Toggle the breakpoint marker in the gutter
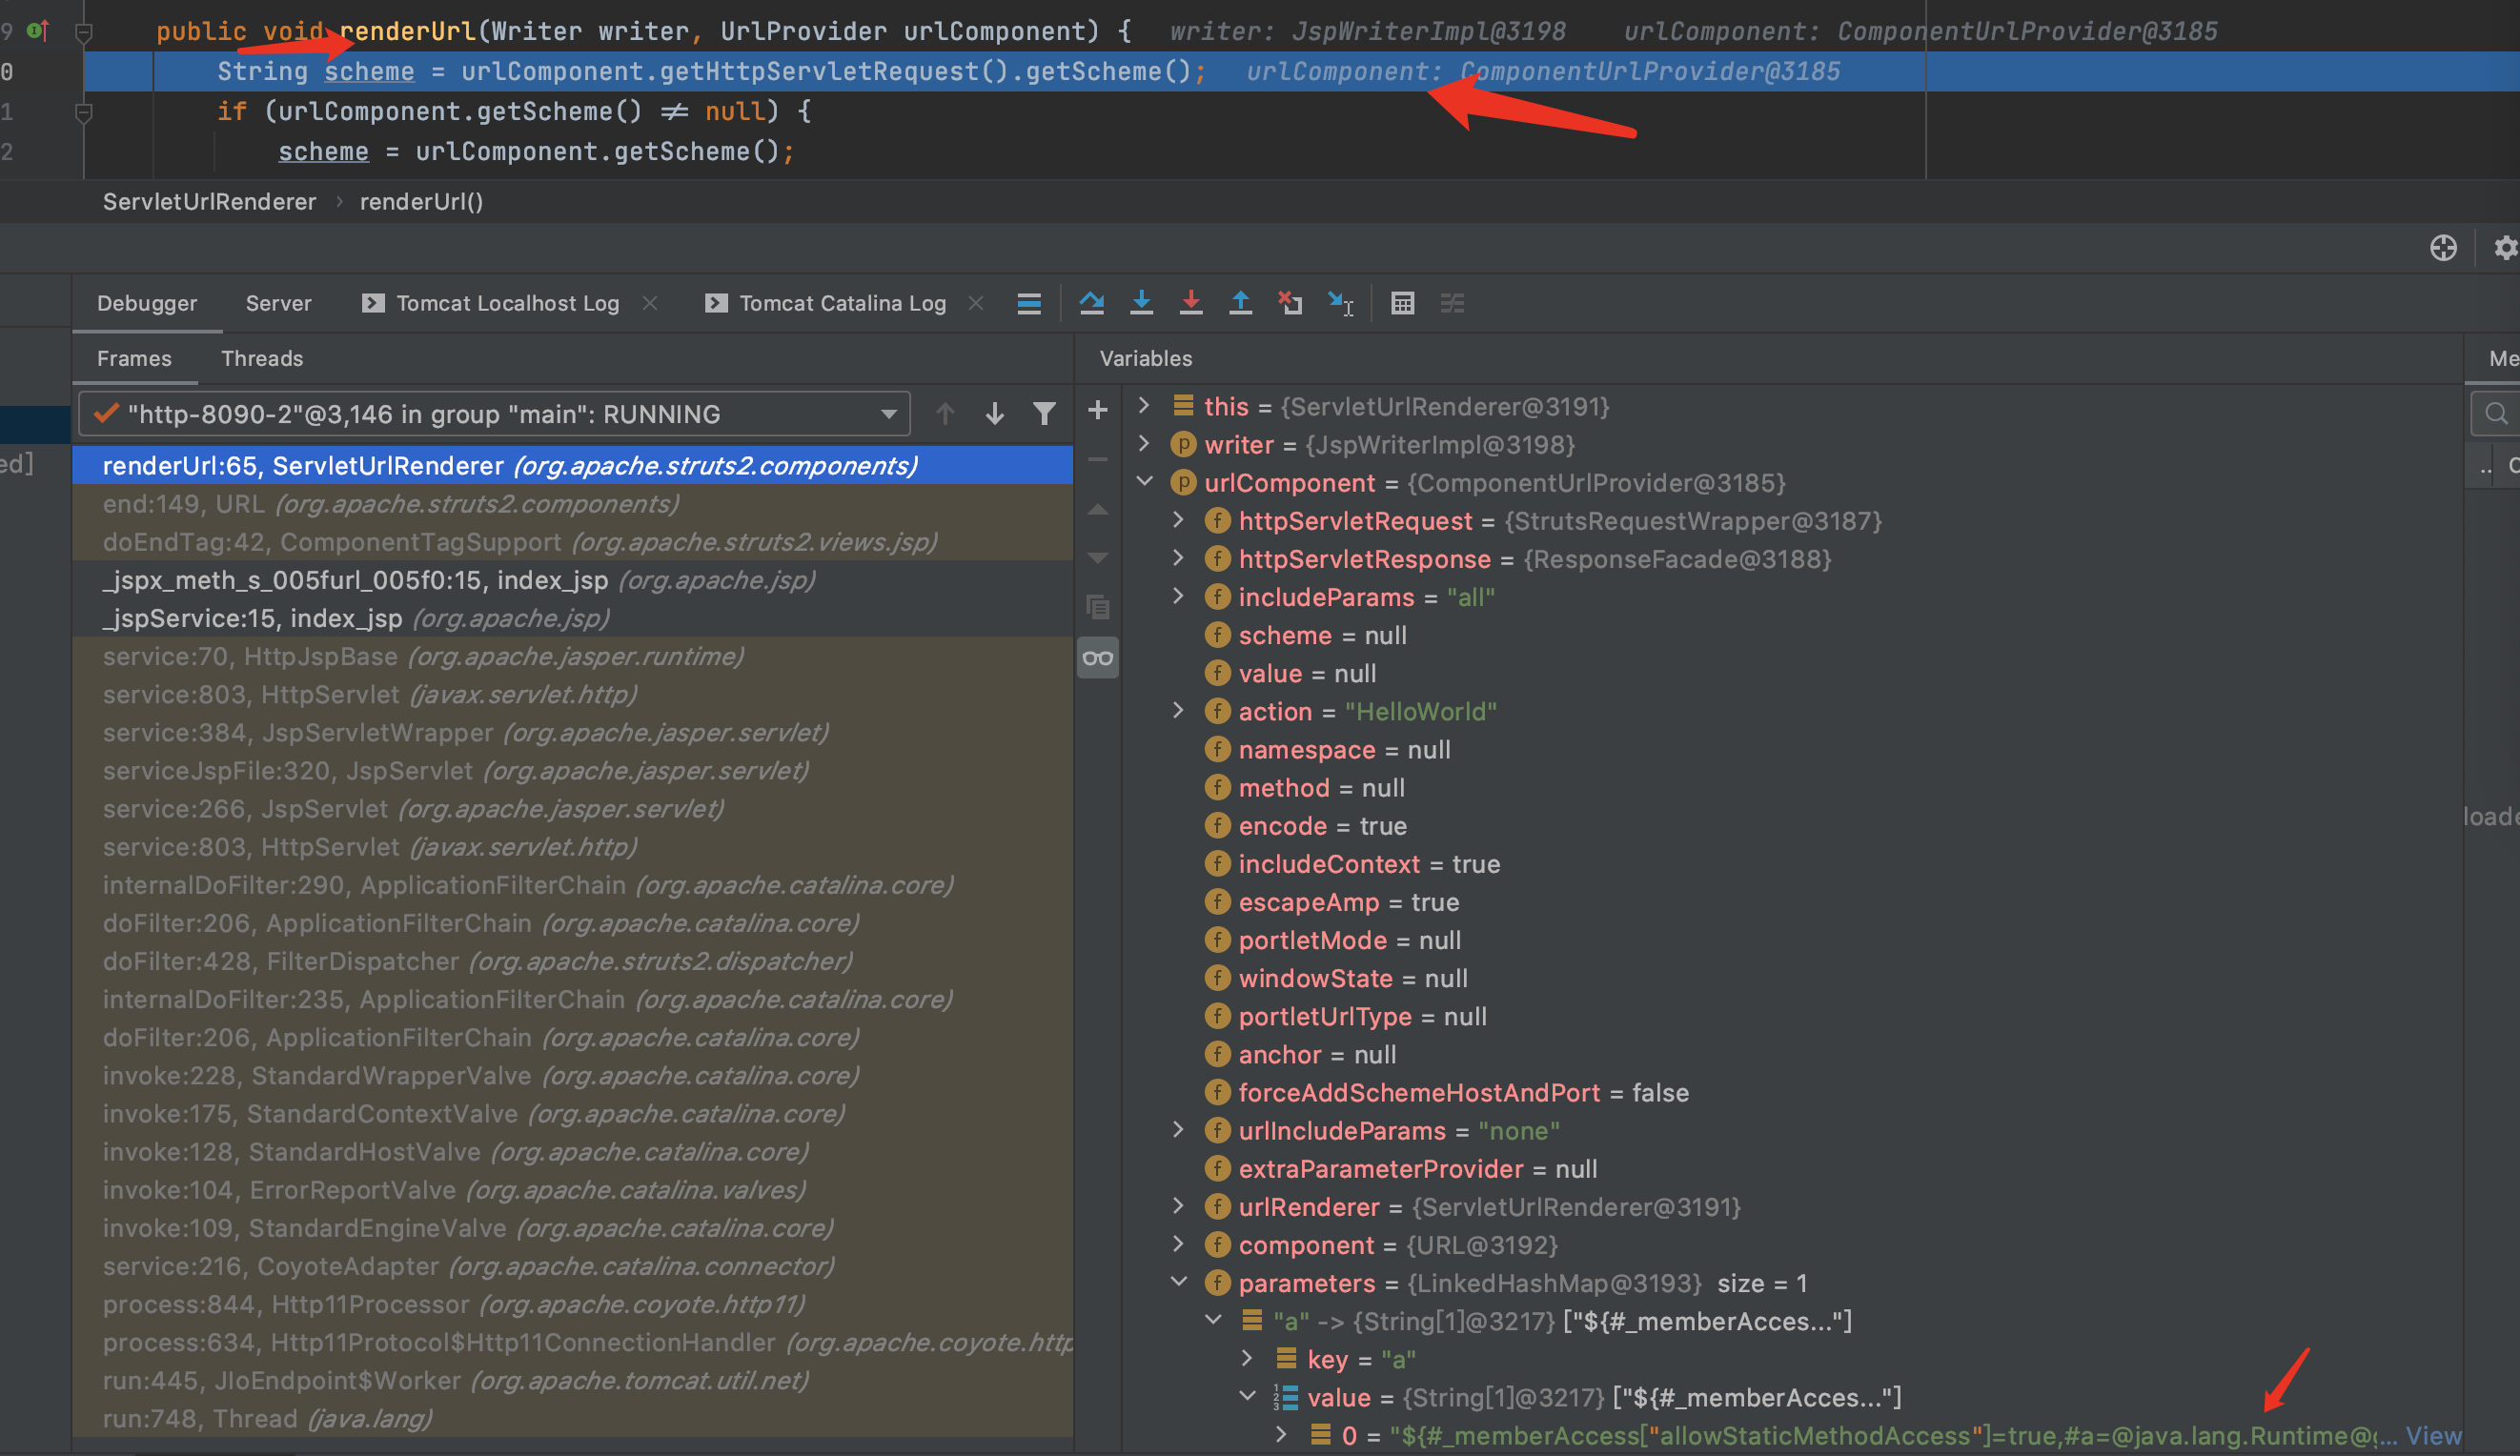Screen dimensions: 2520x1456 pos(38,31)
